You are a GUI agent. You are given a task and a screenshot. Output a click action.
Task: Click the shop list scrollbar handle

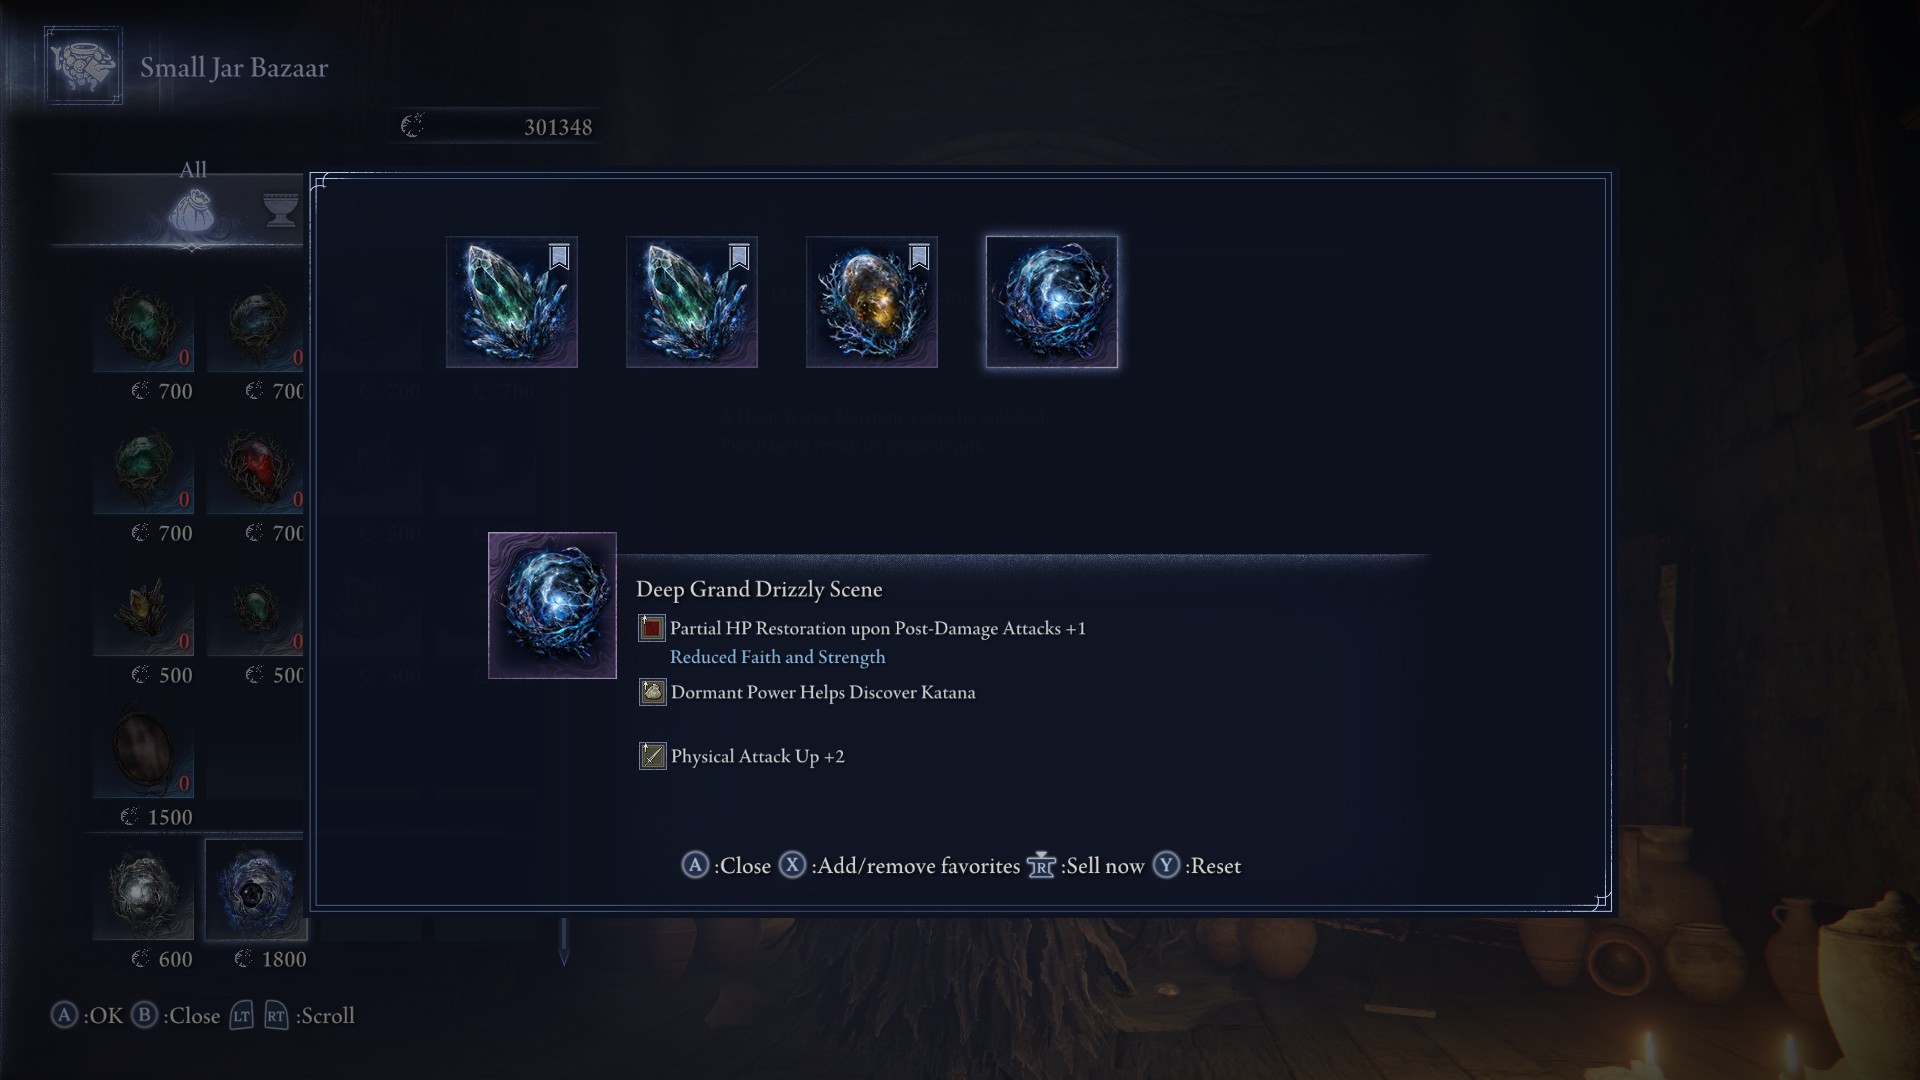(563, 942)
